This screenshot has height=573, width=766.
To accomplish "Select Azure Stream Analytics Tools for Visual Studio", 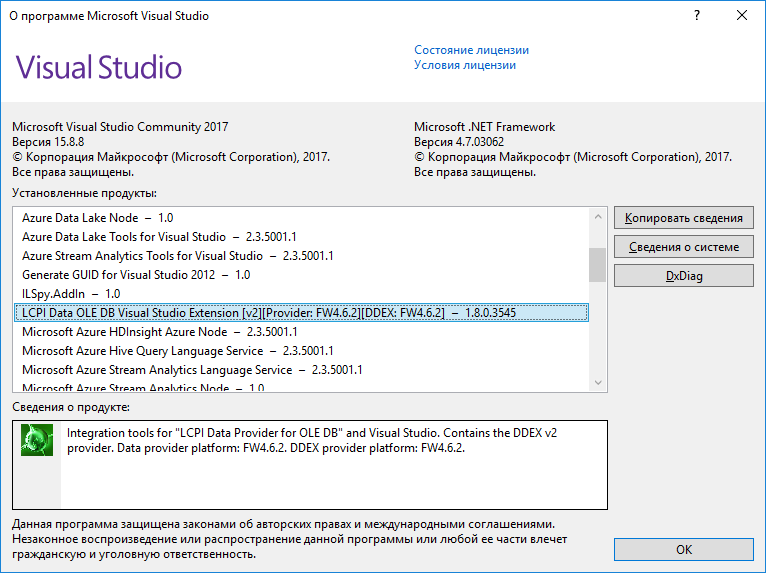I will coord(301,256).
